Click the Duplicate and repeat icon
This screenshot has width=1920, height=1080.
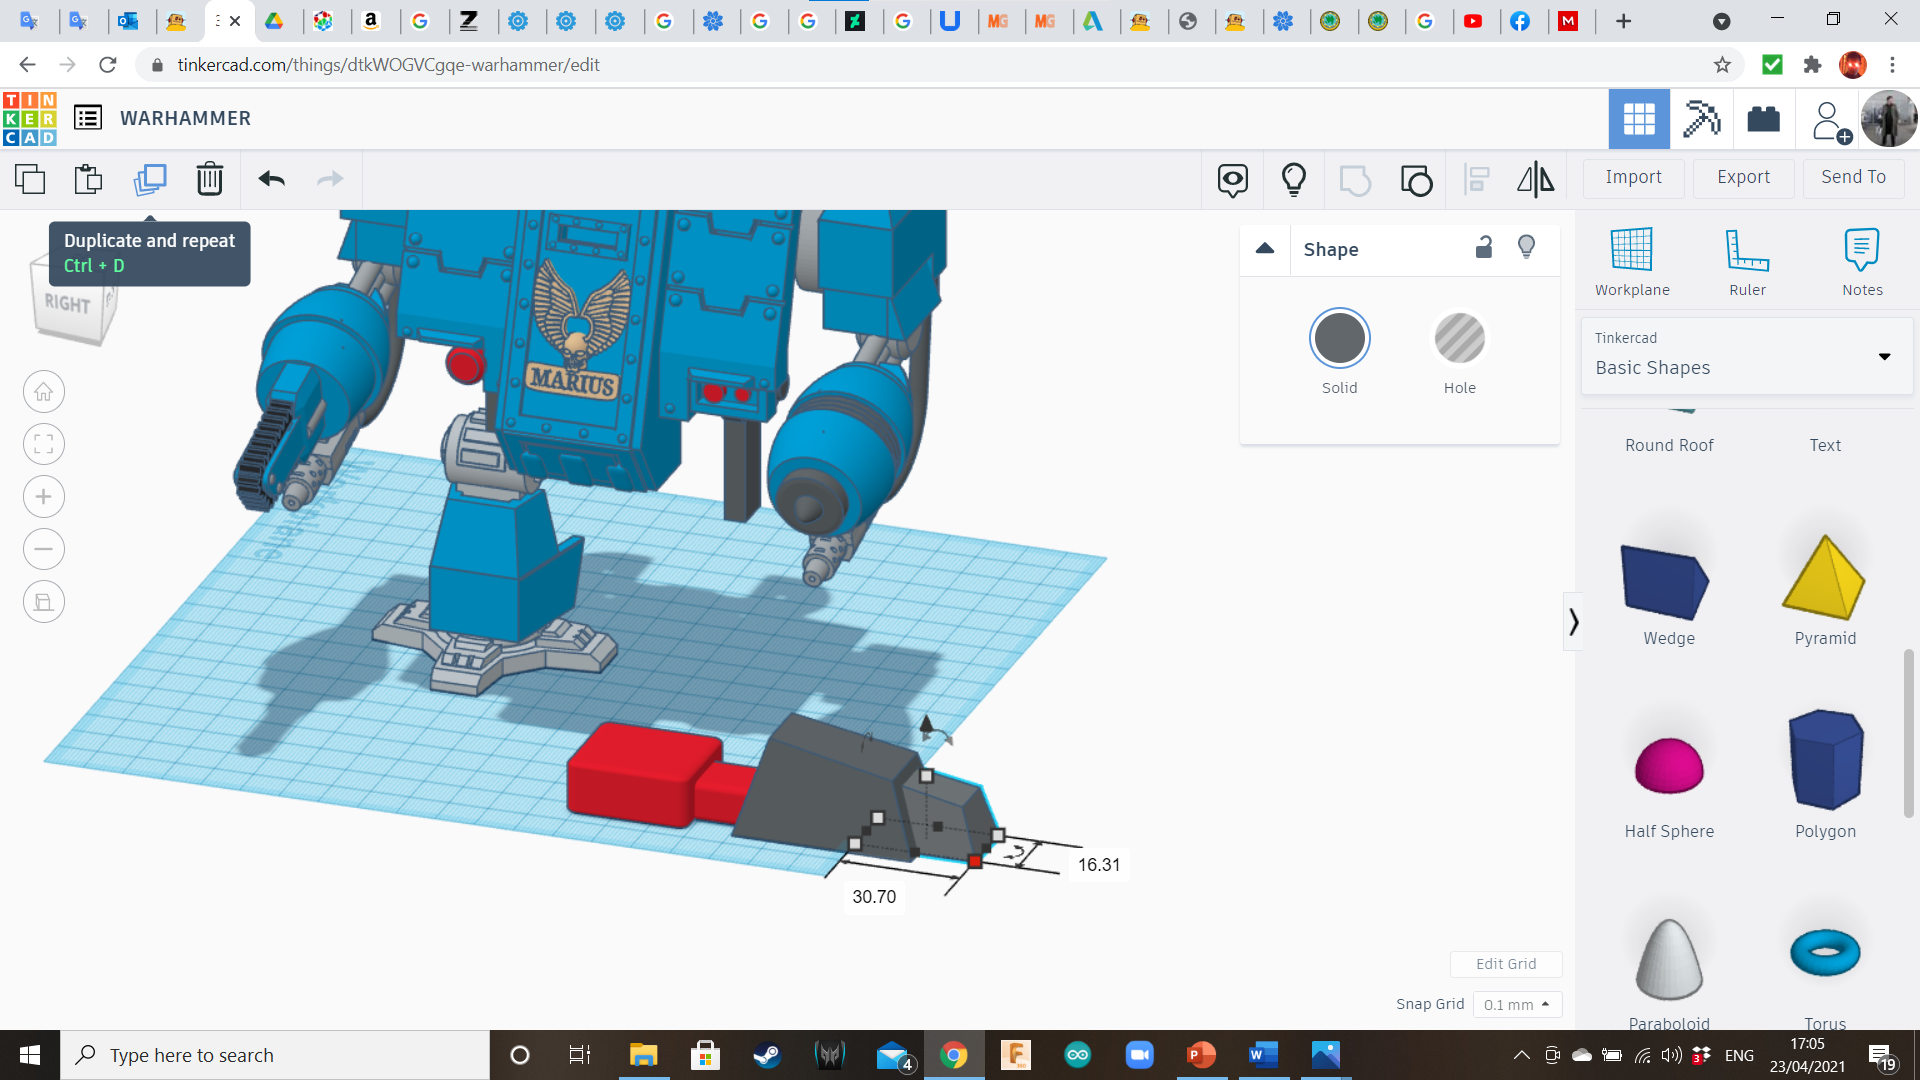pos(150,179)
